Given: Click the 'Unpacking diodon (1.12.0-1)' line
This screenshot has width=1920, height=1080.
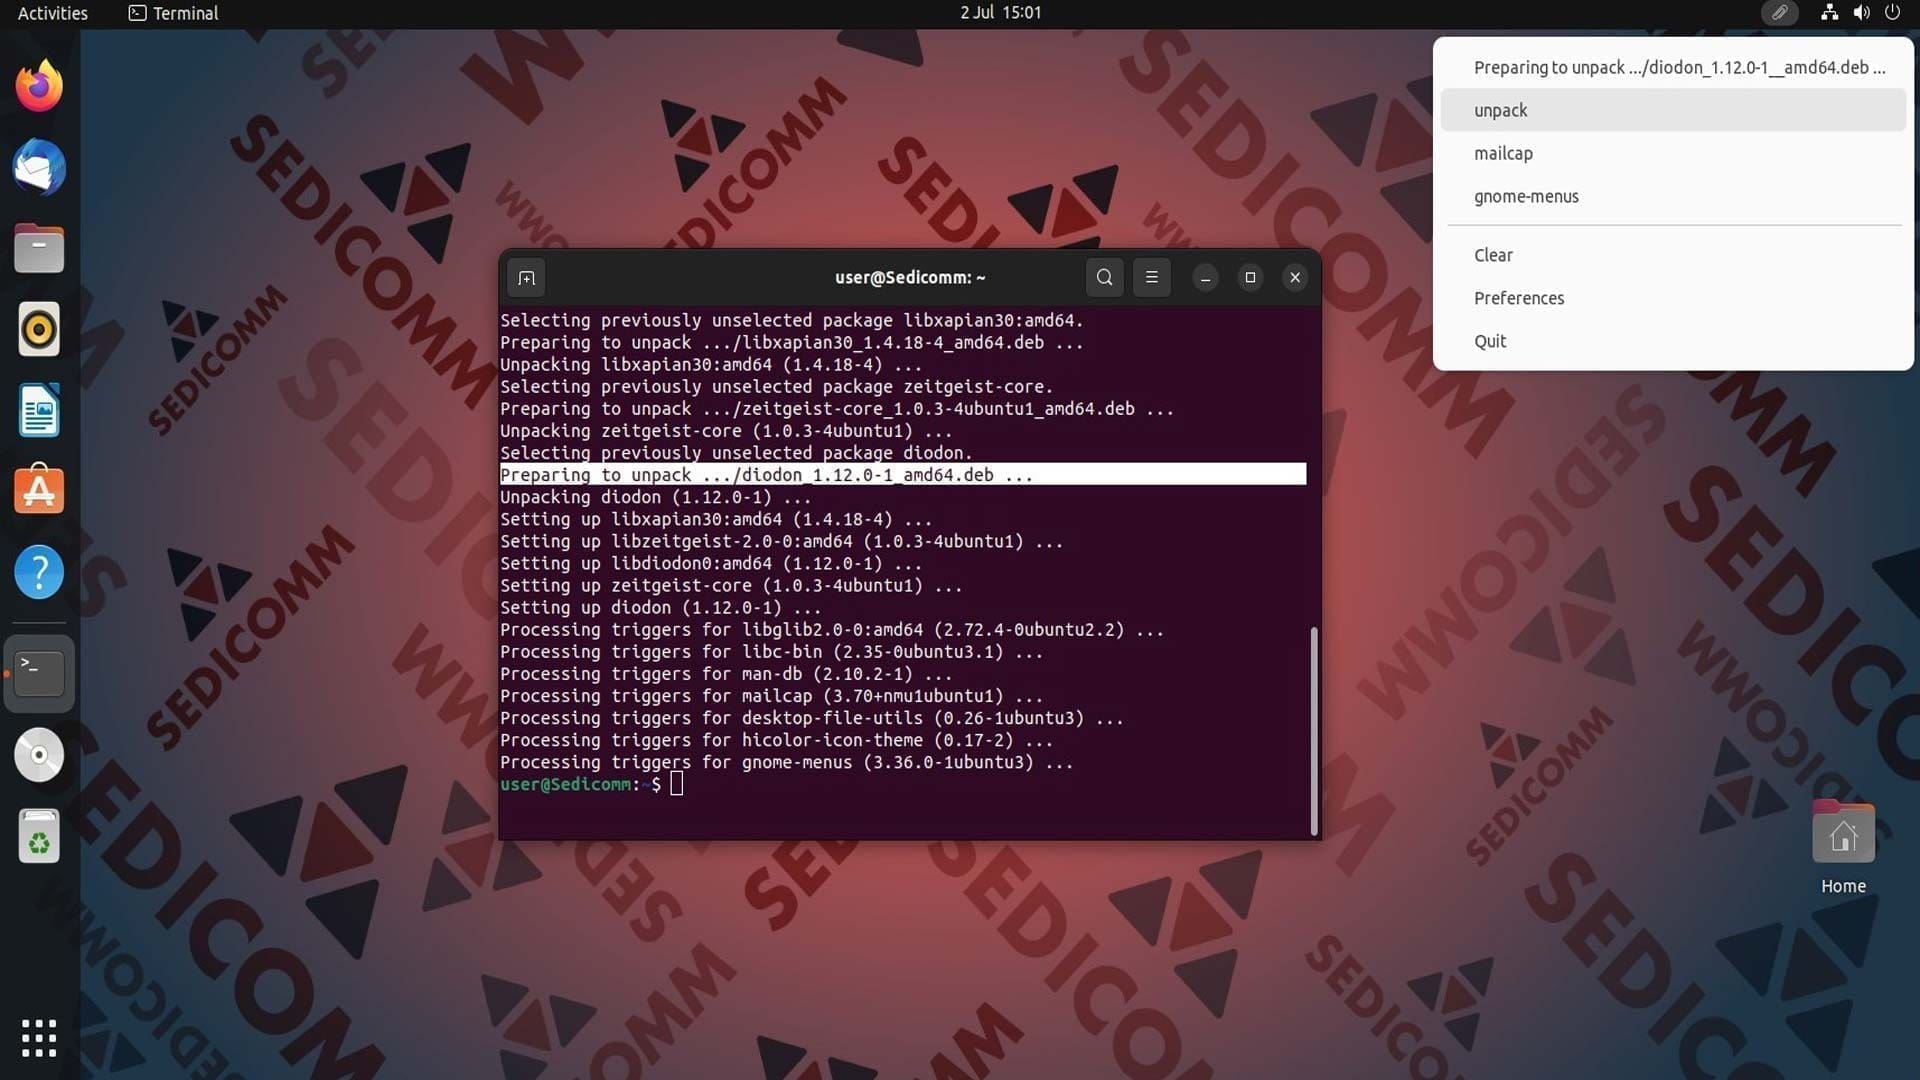Looking at the screenshot, I should click(655, 497).
